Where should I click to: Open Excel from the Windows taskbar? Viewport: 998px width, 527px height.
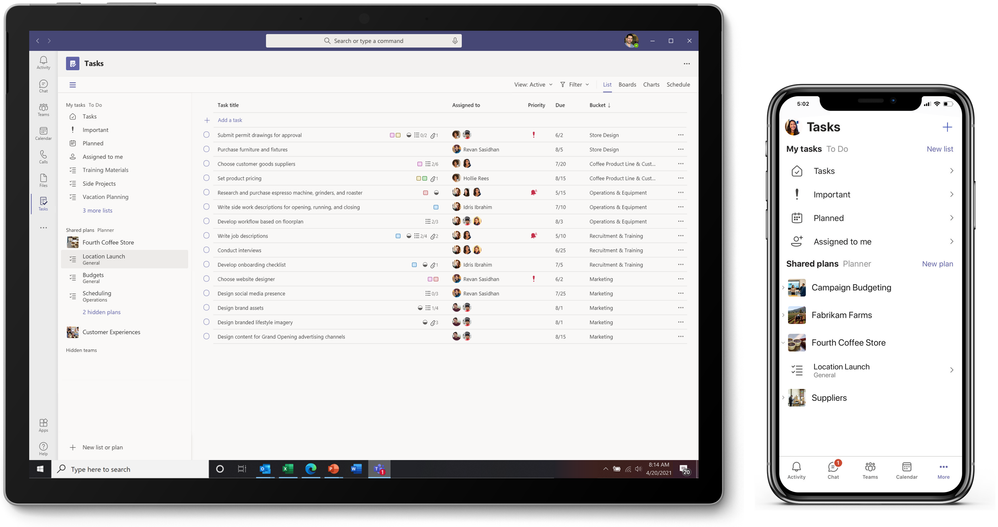(288, 469)
